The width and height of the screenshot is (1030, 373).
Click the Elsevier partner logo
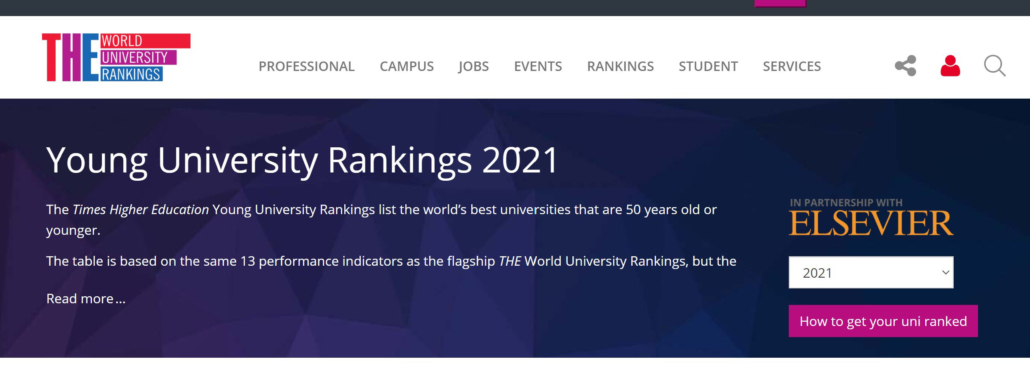[871, 223]
